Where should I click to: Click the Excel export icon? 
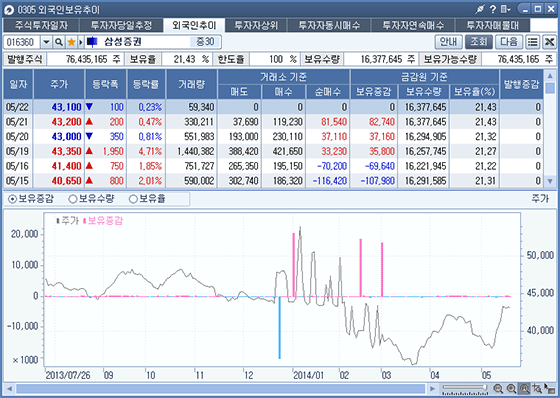click(549, 42)
